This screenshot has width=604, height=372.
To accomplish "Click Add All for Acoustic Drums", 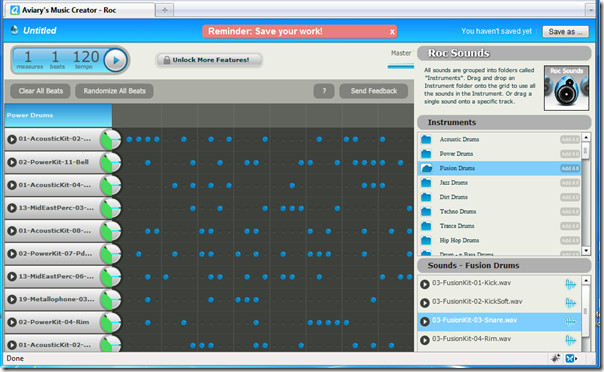I will coord(570,139).
